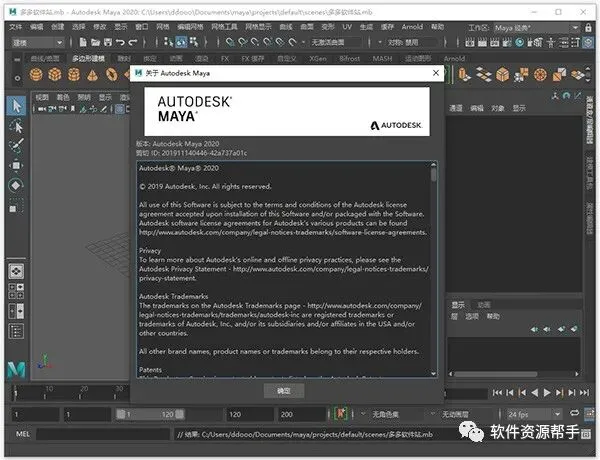Viewport: 600px width, 460px height.
Task: Expand the shelf scroll arrows at right
Action: (x=588, y=75)
